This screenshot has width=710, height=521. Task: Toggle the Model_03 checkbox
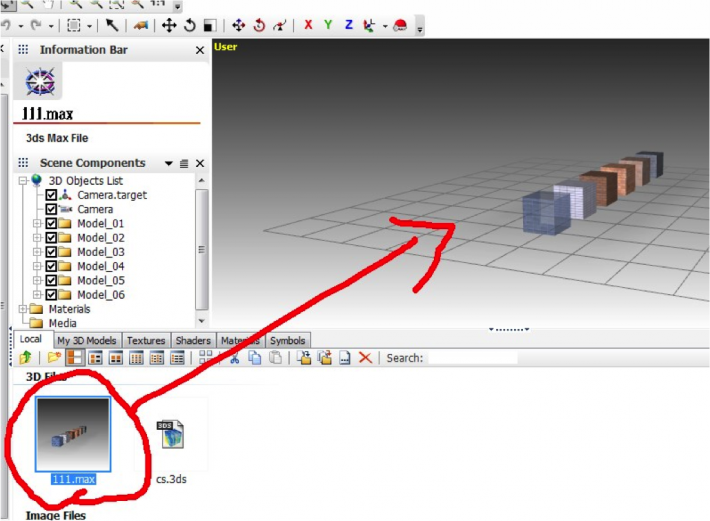click(51, 252)
